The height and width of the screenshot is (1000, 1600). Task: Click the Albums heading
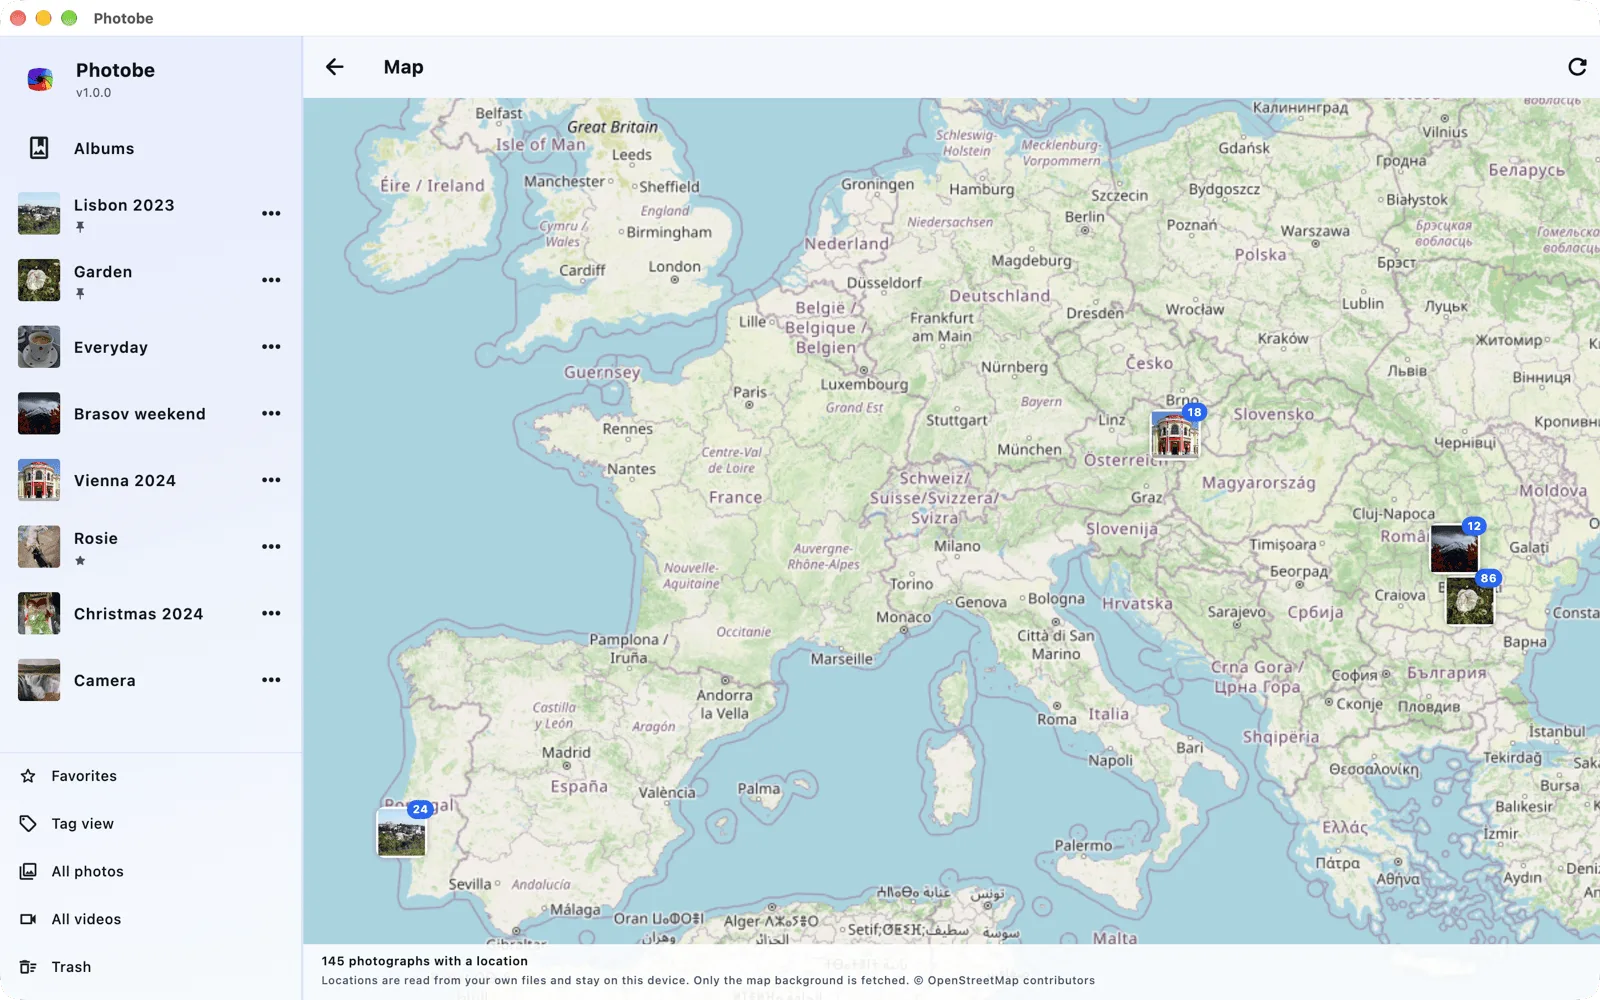pos(104,148)
